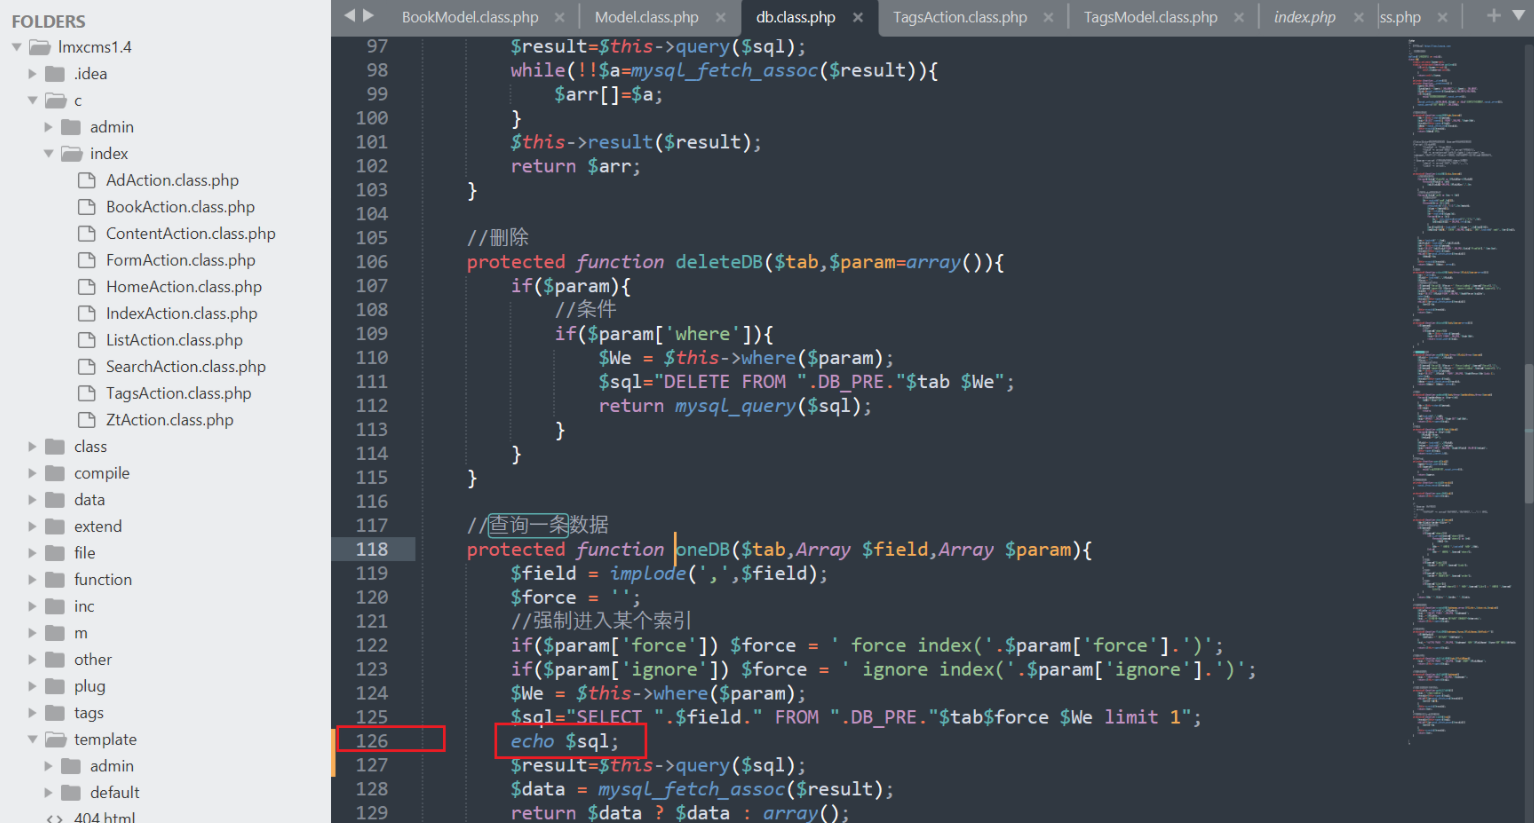
Task: Click on deleteDB function name
Action: (x=719, y=262)
